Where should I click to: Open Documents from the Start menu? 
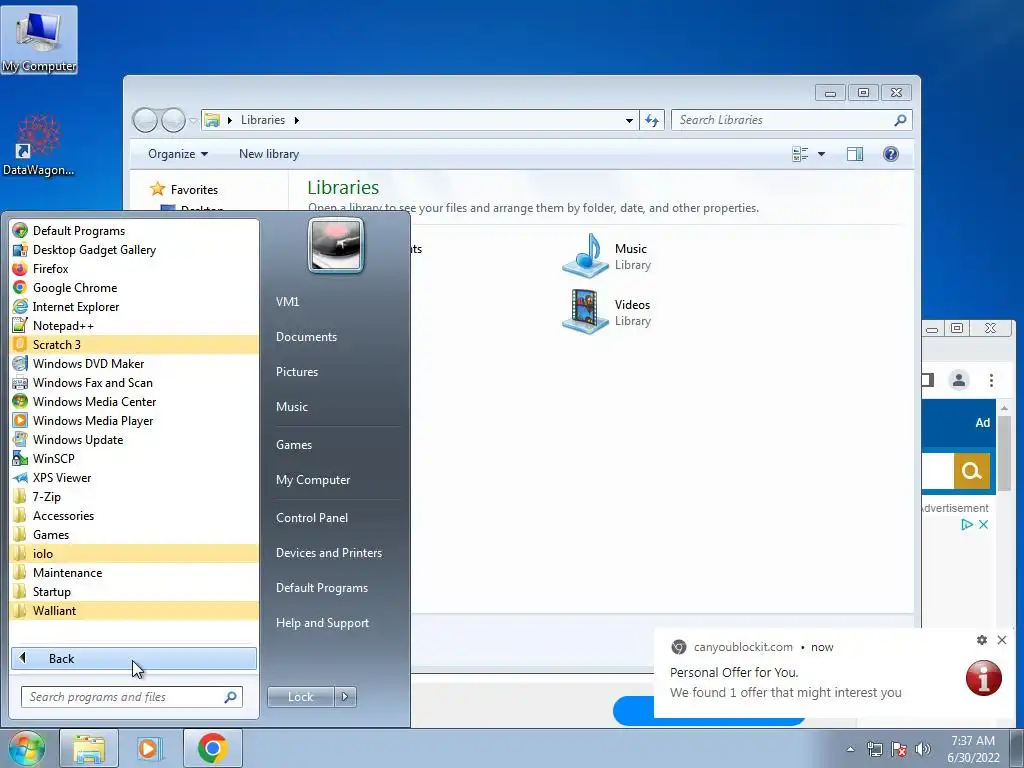point(306,336)
